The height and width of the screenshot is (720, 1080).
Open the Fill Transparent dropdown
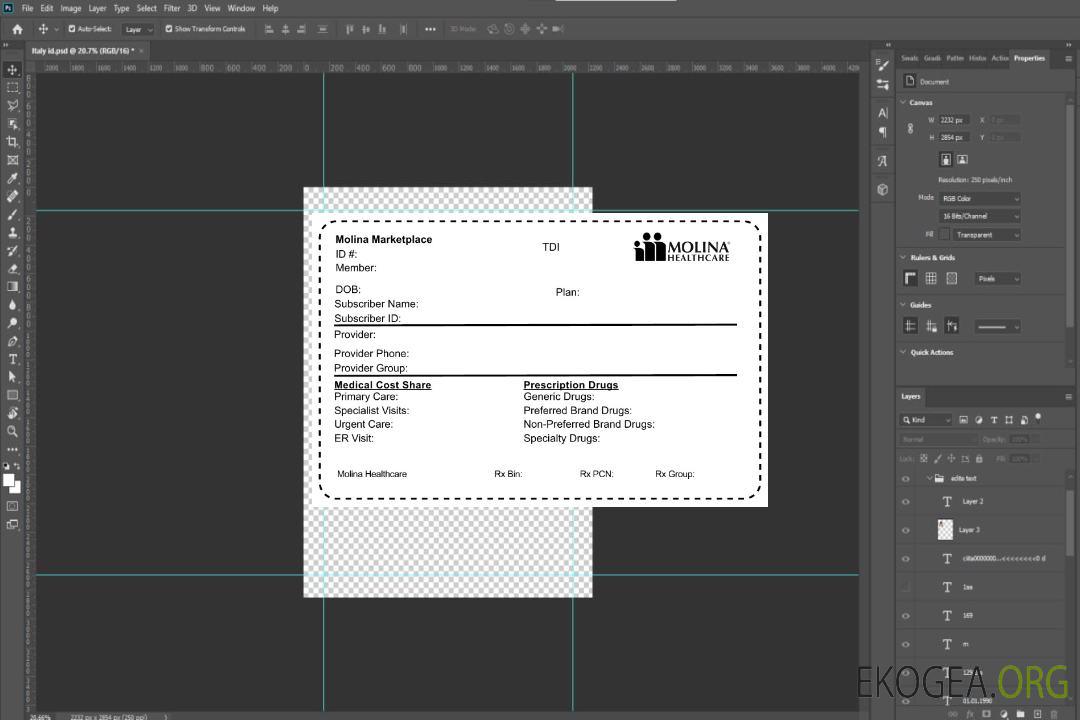[x=987, y=235]
